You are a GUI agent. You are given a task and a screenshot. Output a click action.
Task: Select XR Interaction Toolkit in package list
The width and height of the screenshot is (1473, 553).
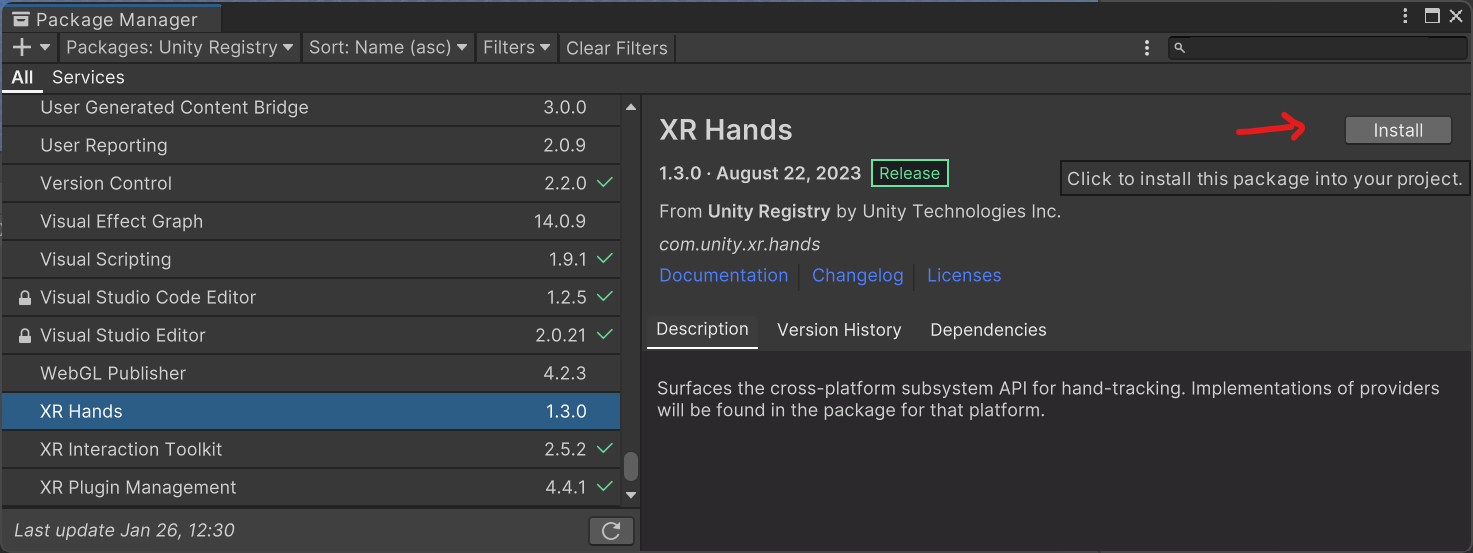[x=131, y=449]
